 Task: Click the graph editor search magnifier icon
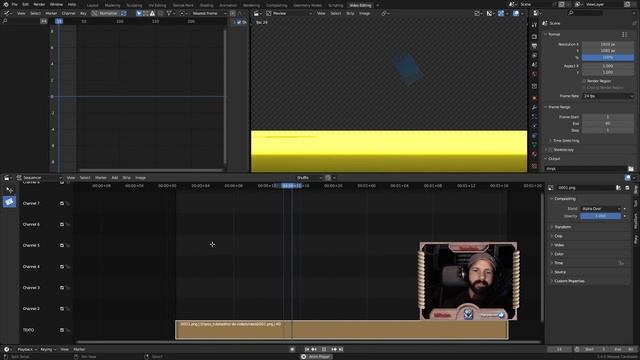pyautogui.click(x=5, y=21)
